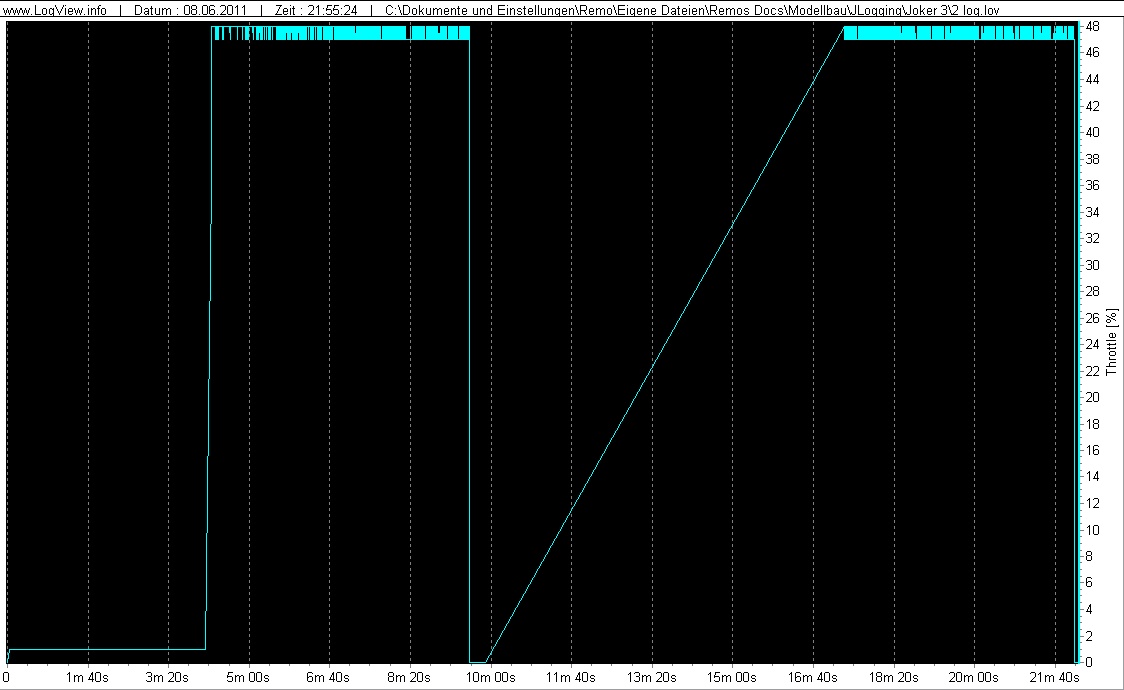1124x690 pixels.
Task: Click the 38 value on throttle axis
Action: coord(1092,158)
